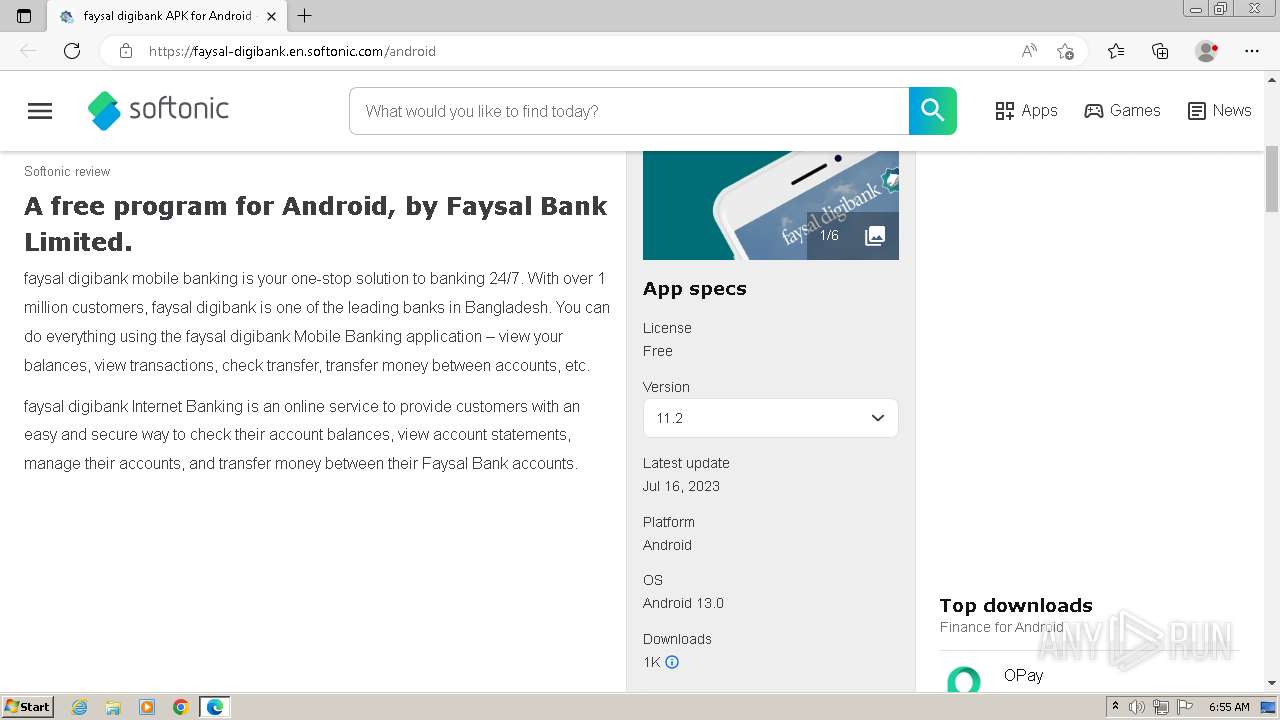View site information lock icon
The width and height of the screenshot is (1280, 720).
point(126,51)
